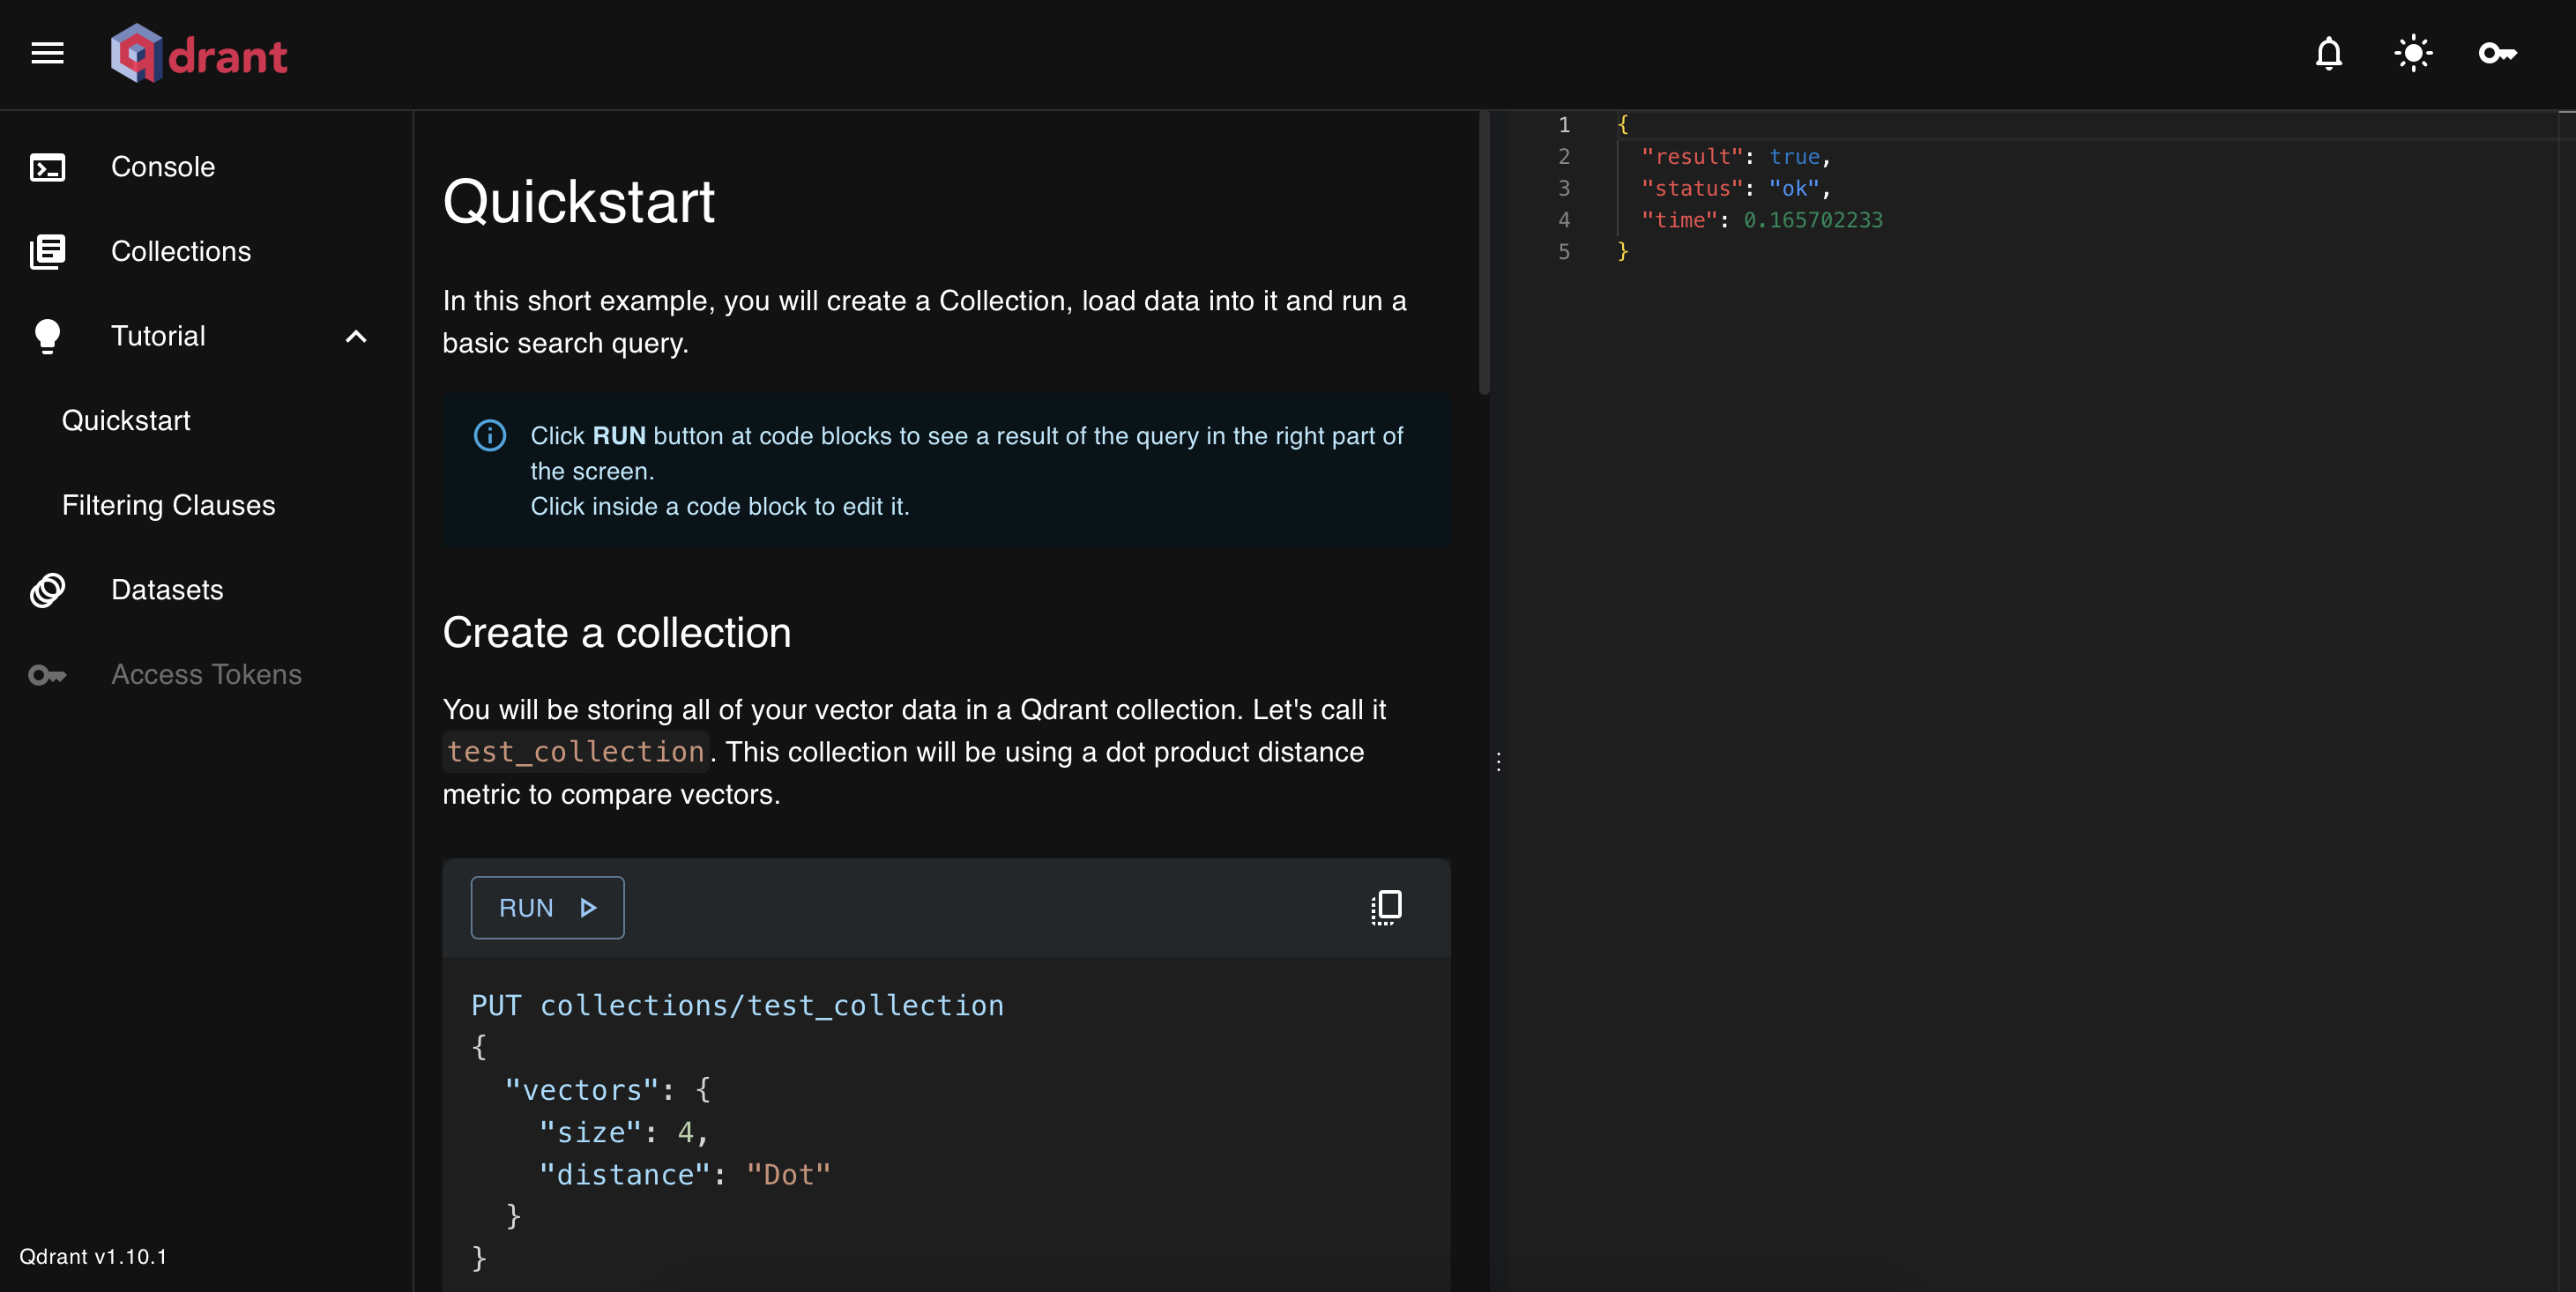Expand the result panel divider handle
Viewport: 2576px width, 1292px height.
pyautogui.click(x=1499, y=762)
